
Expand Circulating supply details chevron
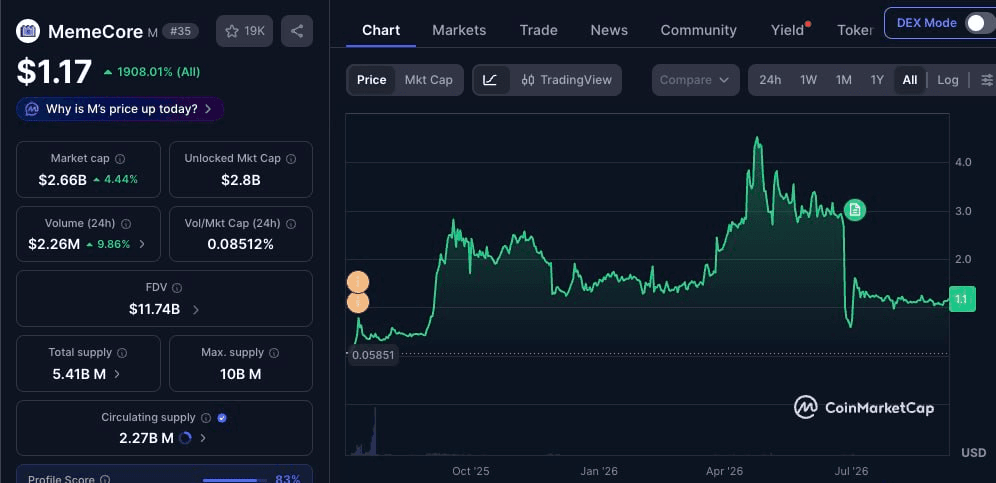click(x=203, y=438)
